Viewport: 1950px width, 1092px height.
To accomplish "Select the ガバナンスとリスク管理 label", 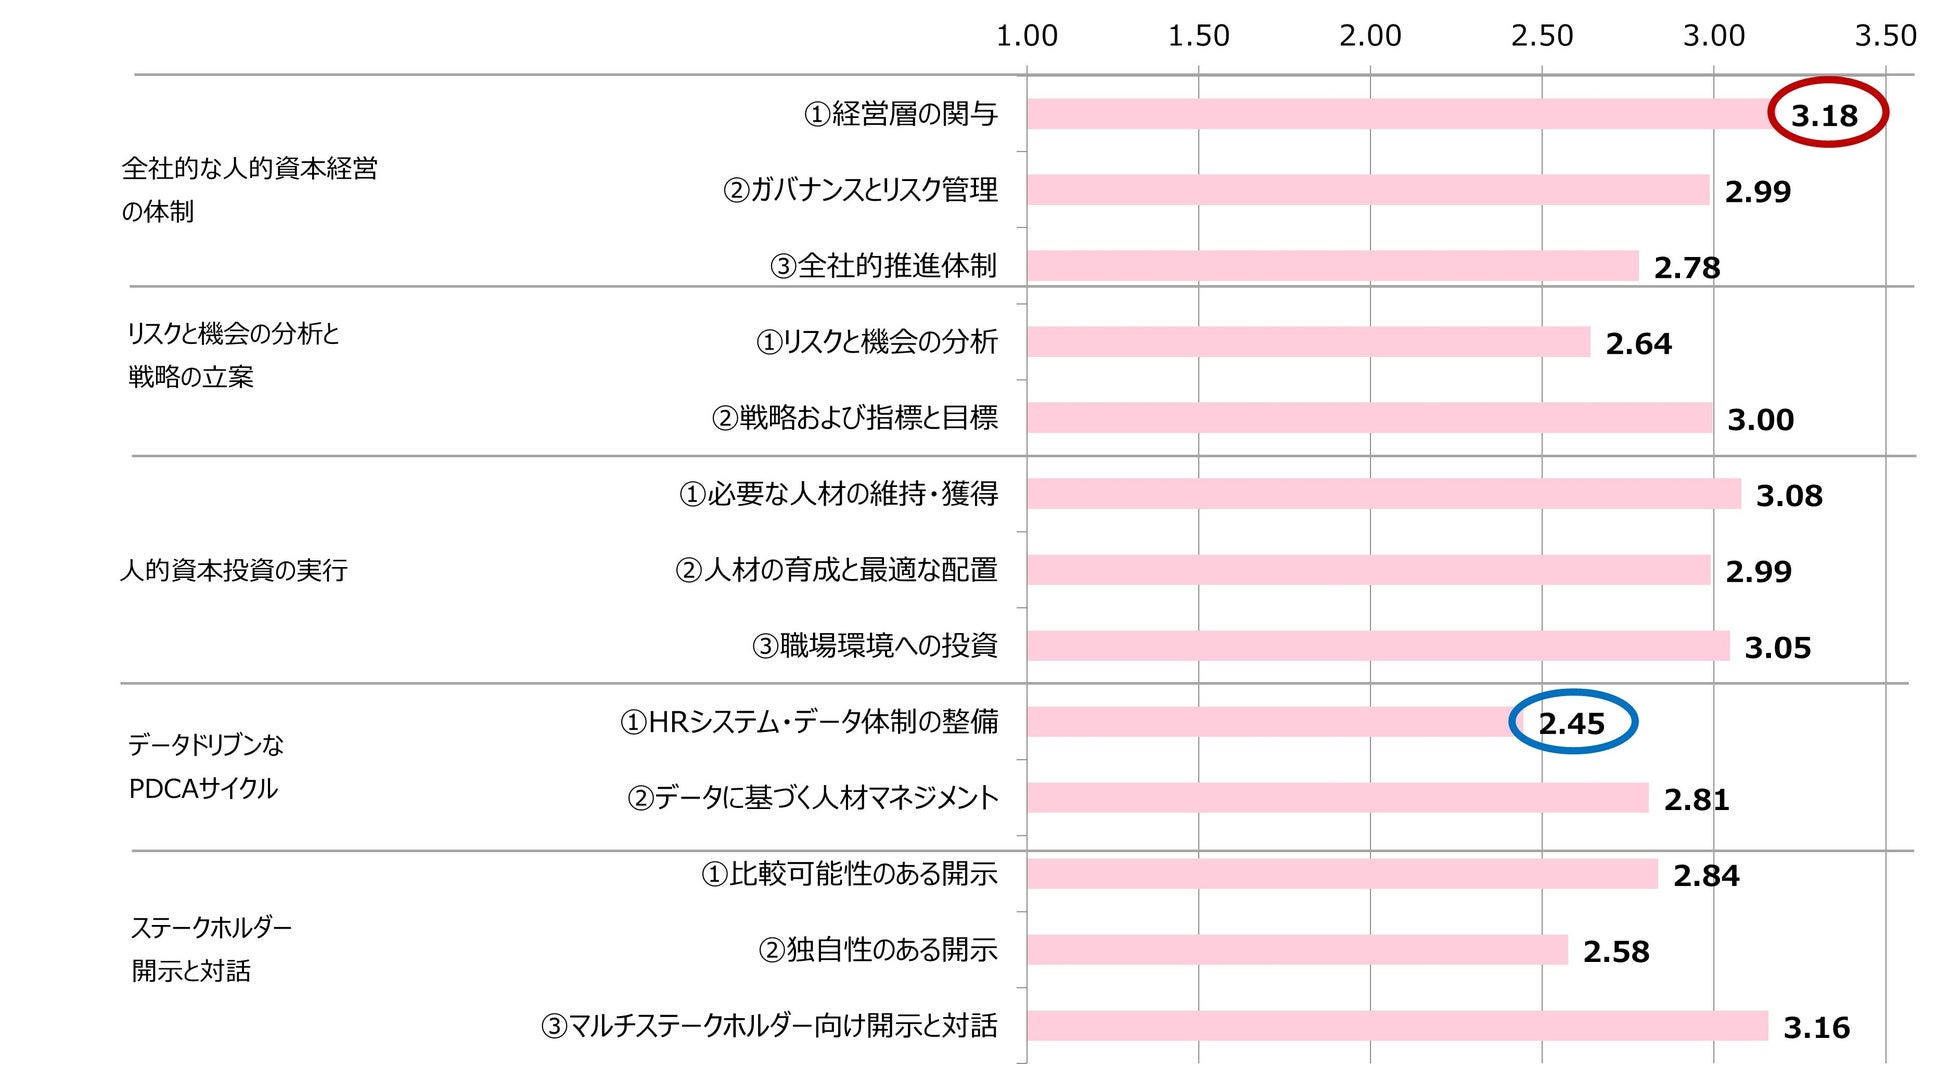I will [860, 190].
